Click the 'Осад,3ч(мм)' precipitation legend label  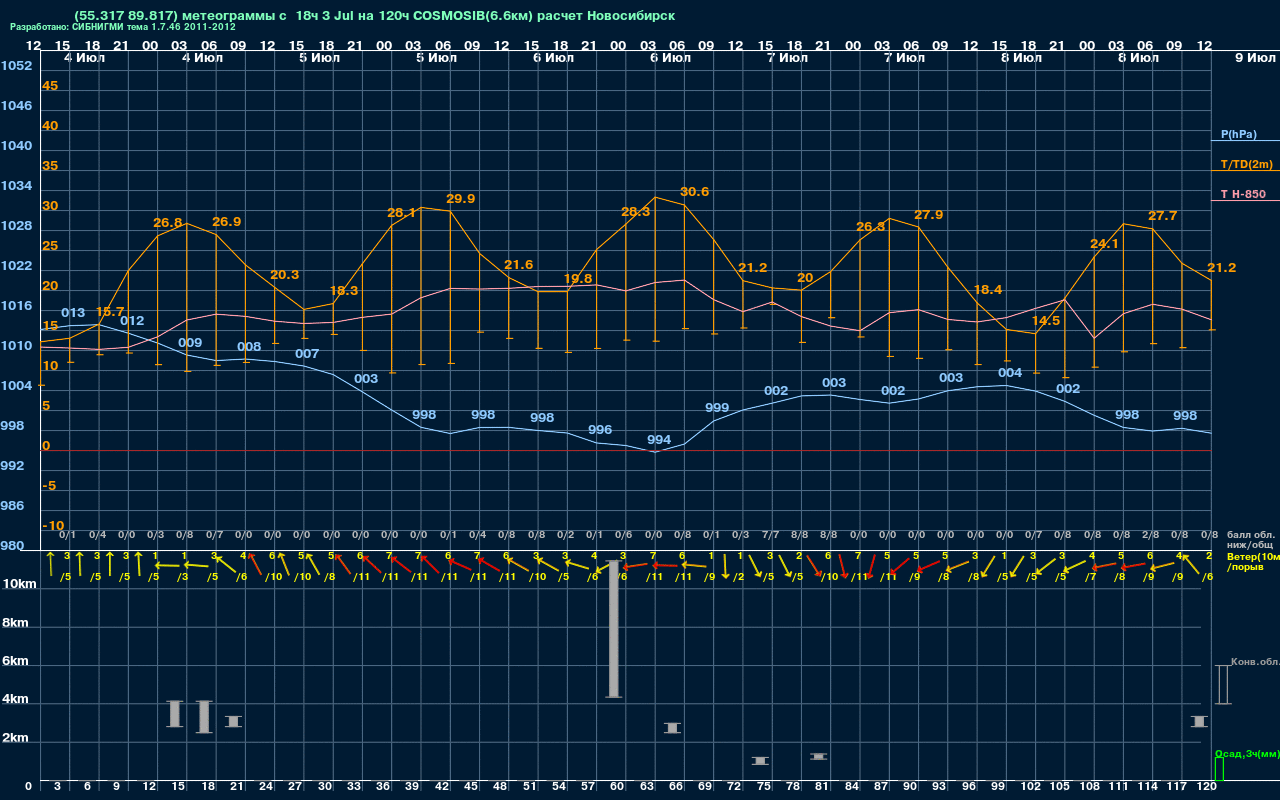[x=1246, y=753]
